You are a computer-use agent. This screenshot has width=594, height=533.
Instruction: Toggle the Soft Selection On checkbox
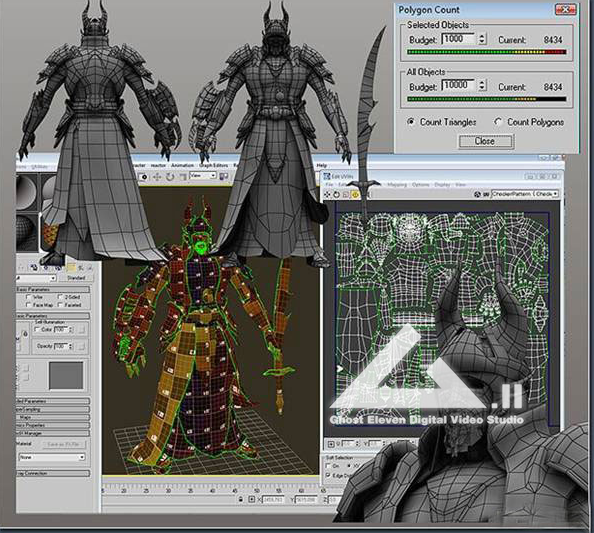click(328, 466)
